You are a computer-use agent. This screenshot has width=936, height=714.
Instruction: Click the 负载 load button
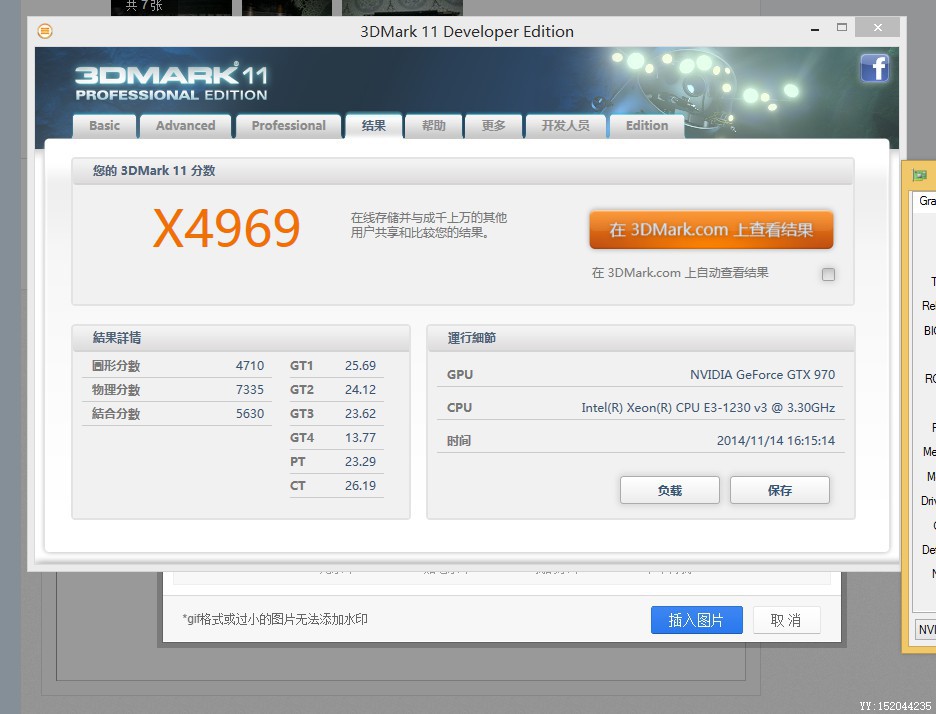pyautogui.click(x=670, y=490)
